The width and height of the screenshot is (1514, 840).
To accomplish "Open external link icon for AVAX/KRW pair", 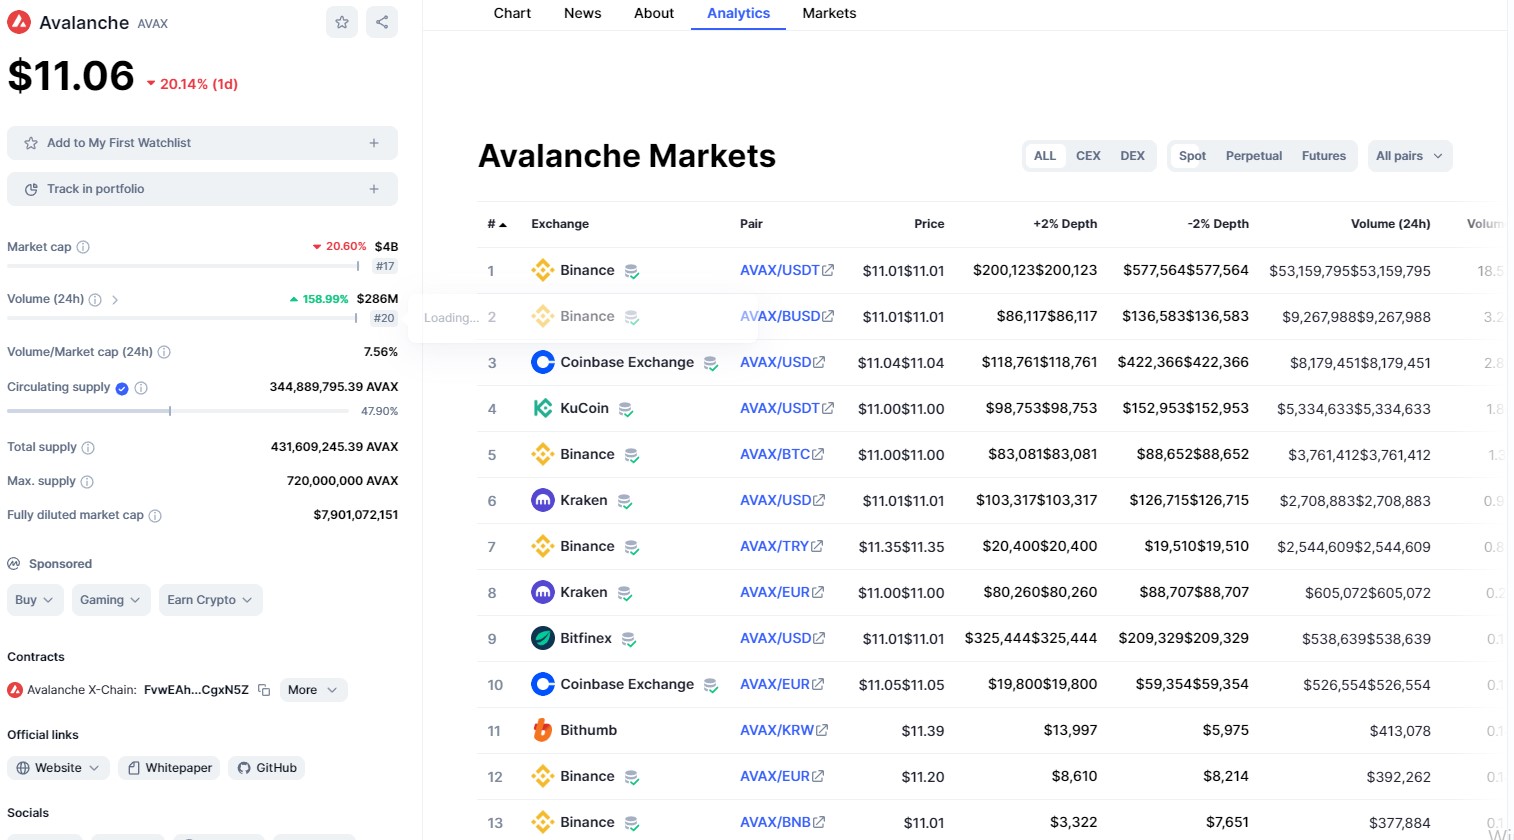I will pos(822,730).
